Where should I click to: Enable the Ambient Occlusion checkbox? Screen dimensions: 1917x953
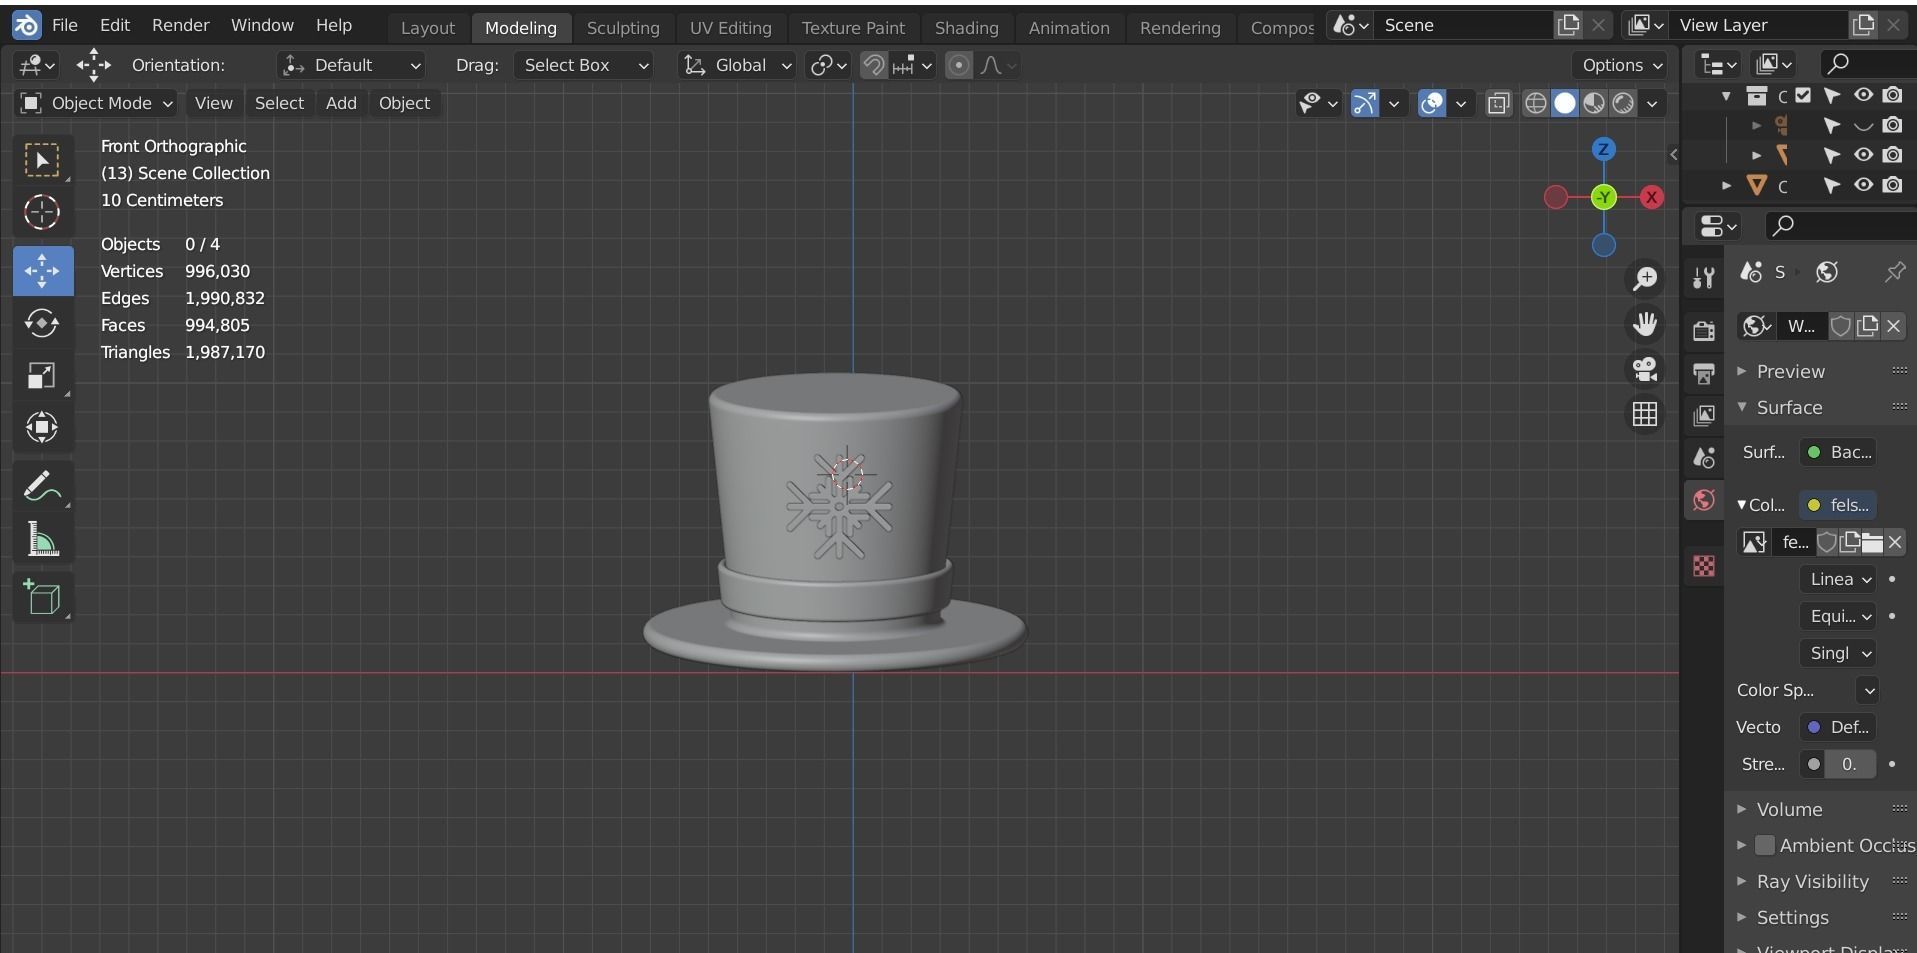[1765, 845]
